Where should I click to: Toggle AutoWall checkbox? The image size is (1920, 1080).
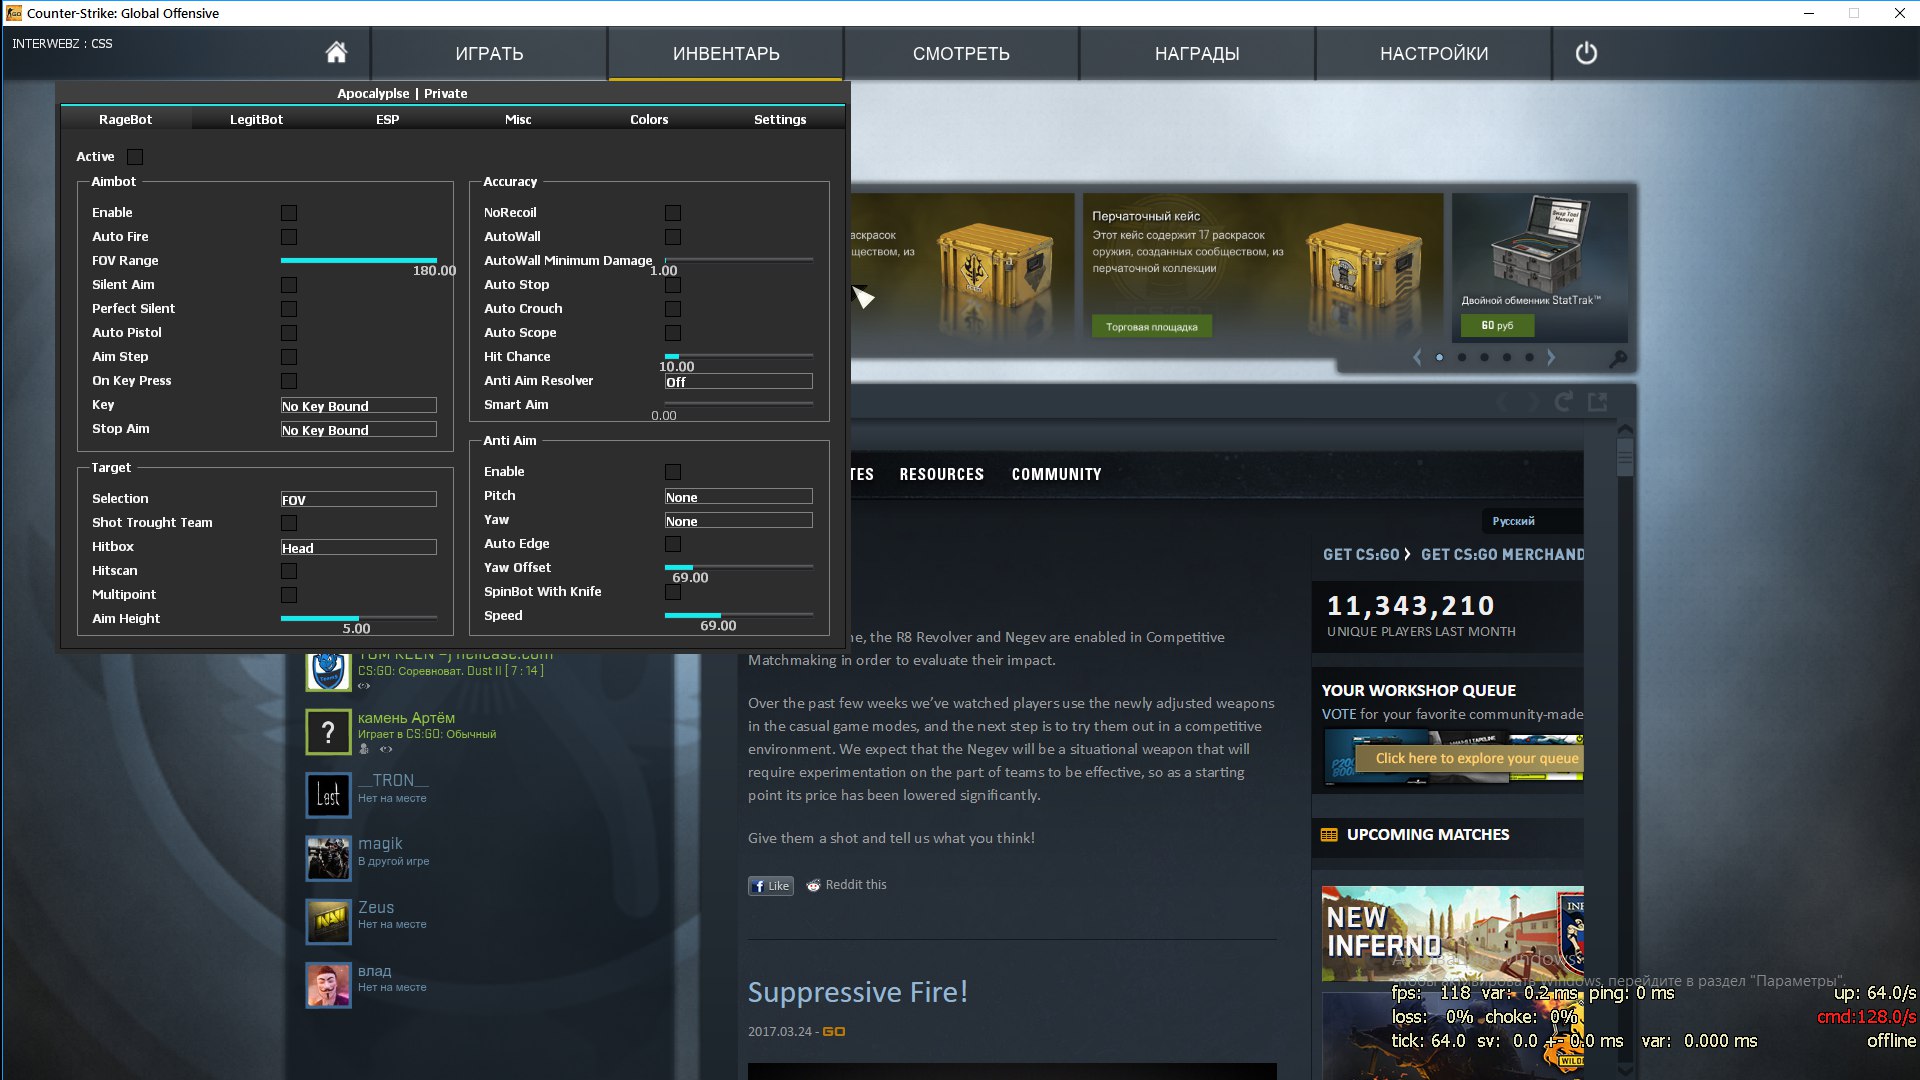click(x=673, y=237)
